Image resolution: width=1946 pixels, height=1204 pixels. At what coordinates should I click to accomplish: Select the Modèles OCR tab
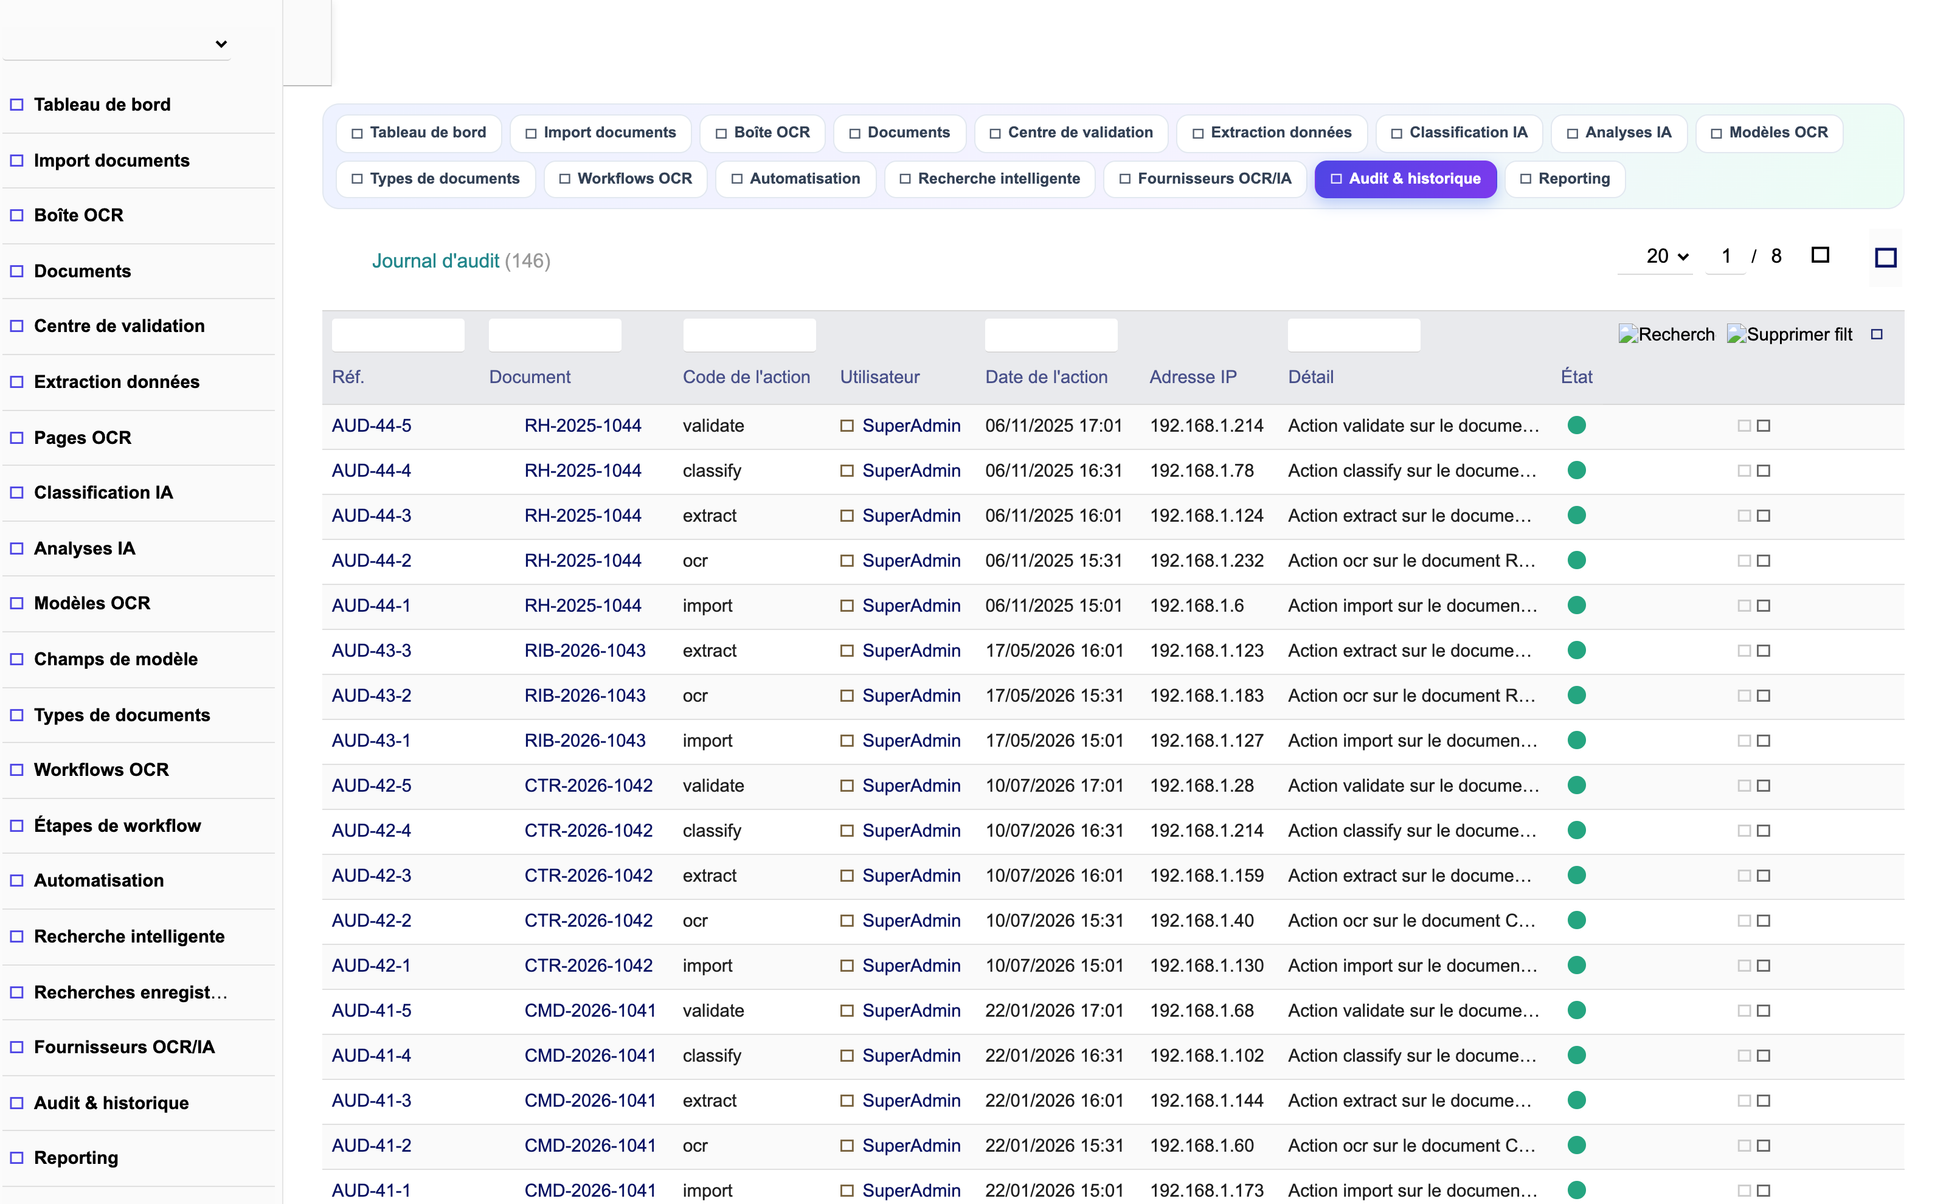pyautogui.click(x=1769, y=133)
